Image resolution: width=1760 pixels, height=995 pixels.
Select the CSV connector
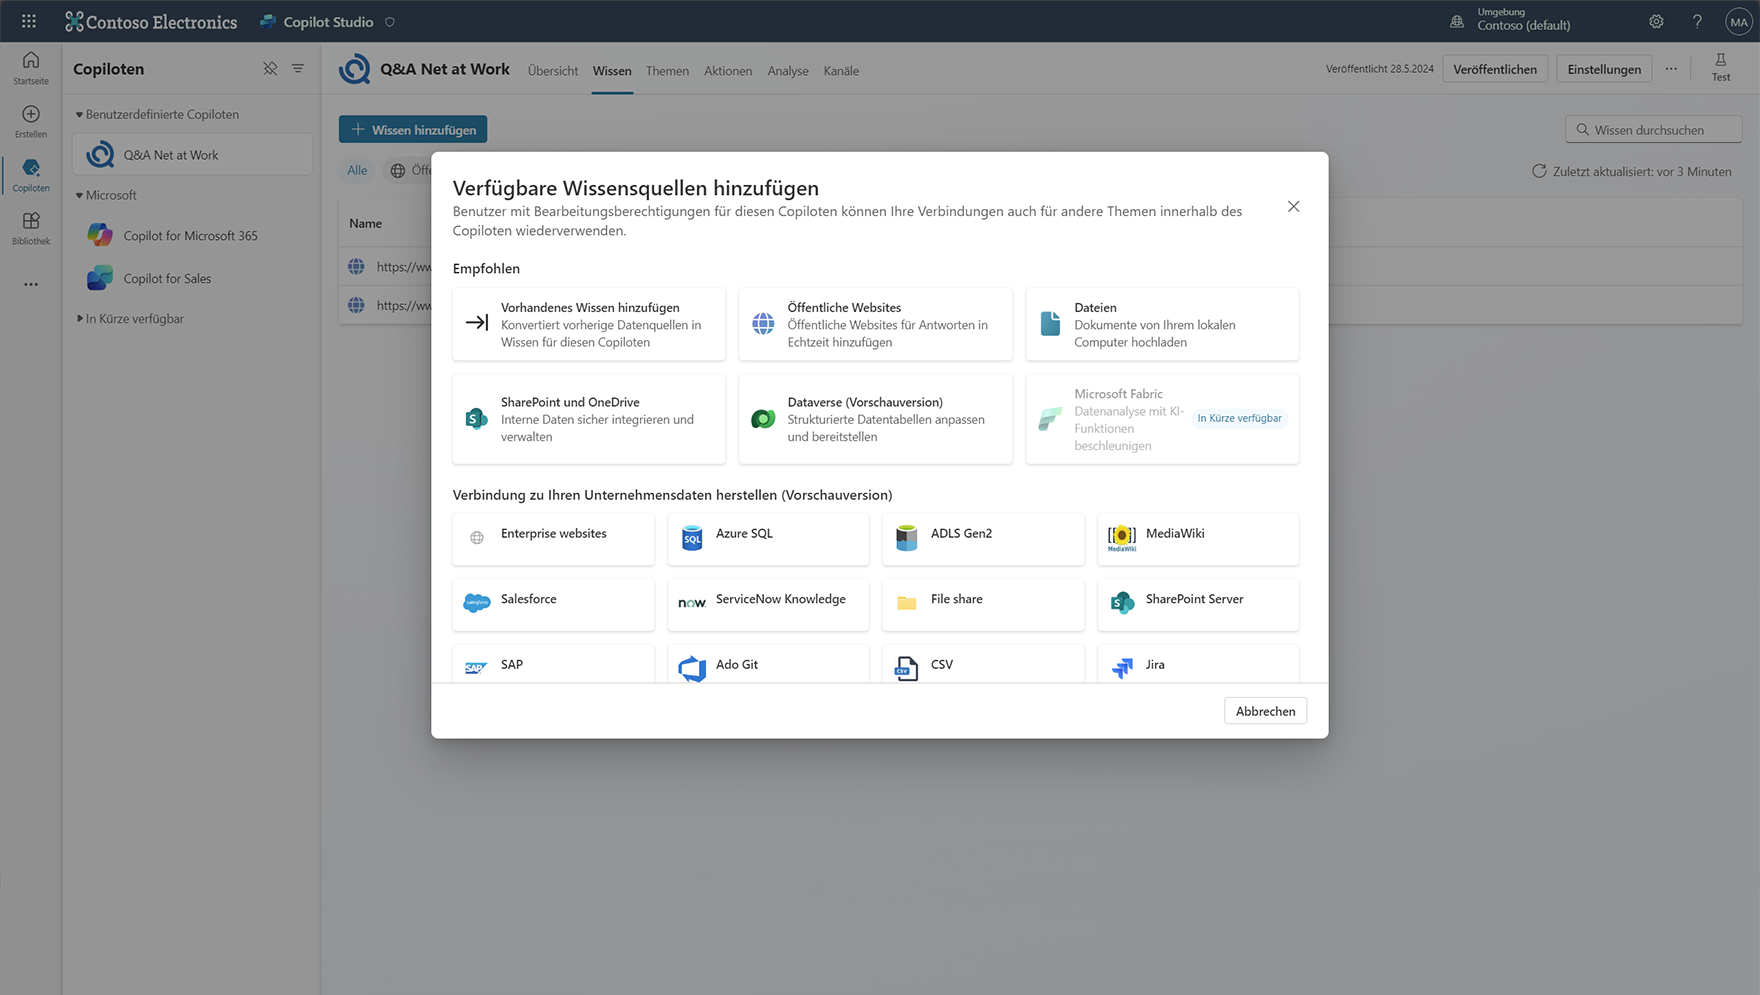point(983,664)
